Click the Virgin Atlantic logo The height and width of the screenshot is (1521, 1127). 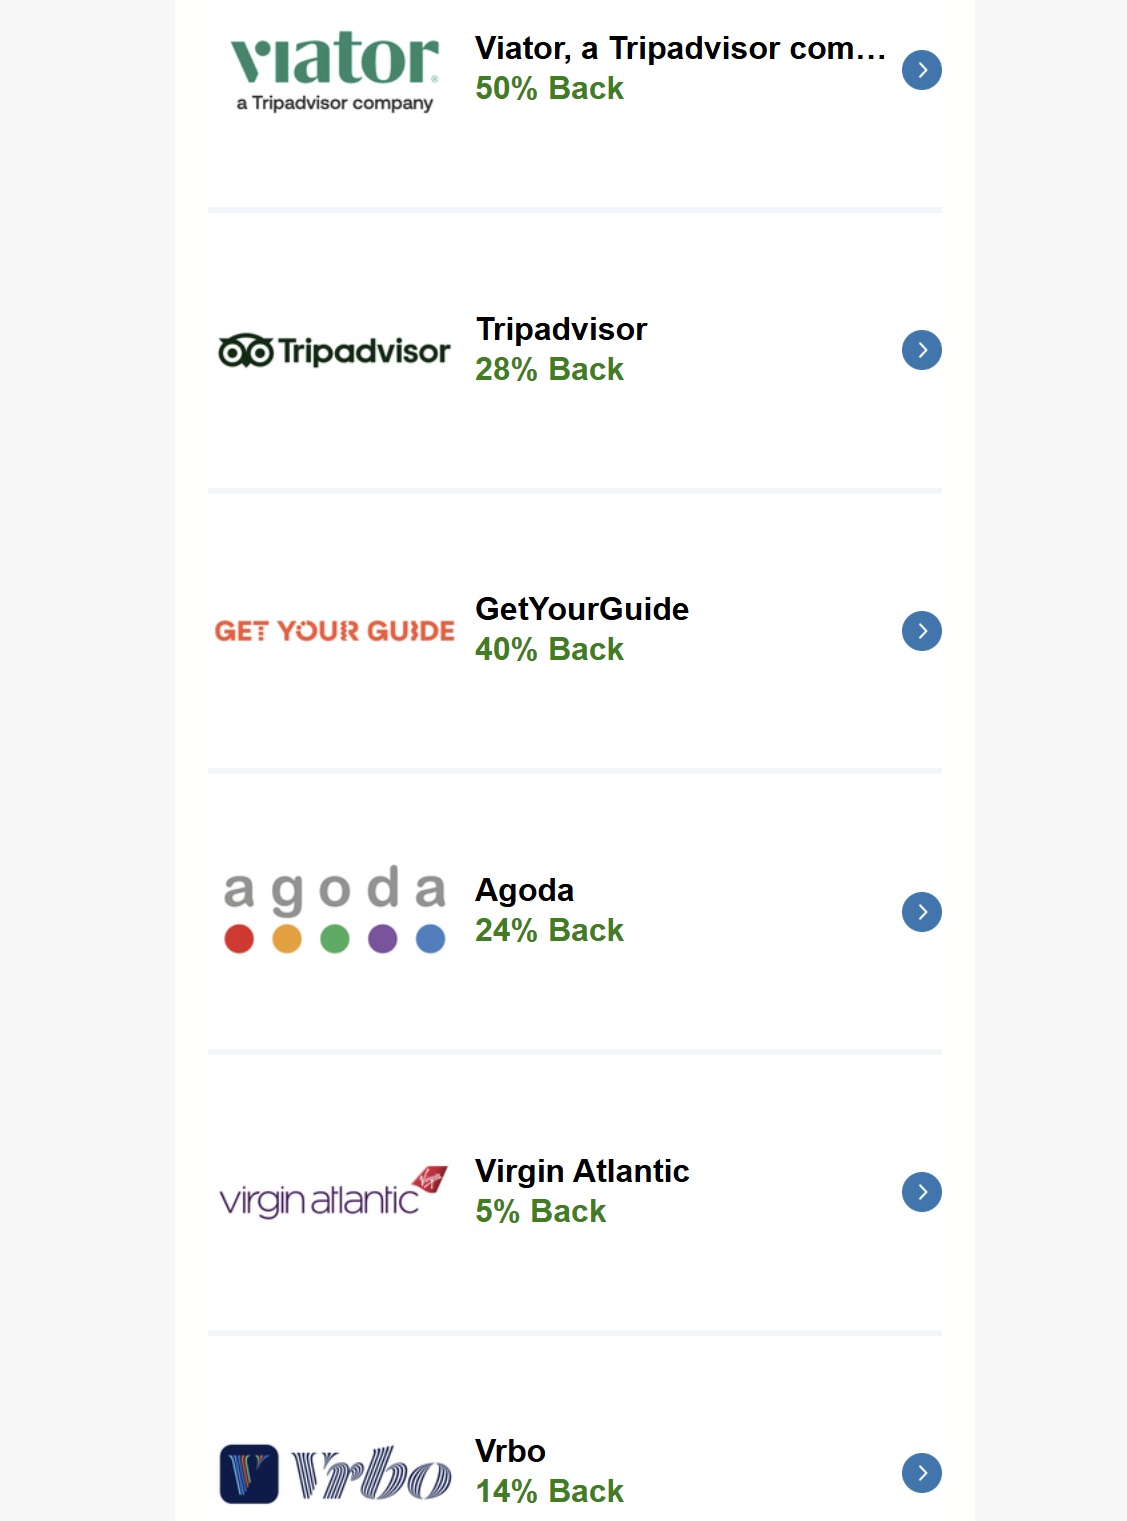point(334,1192)
